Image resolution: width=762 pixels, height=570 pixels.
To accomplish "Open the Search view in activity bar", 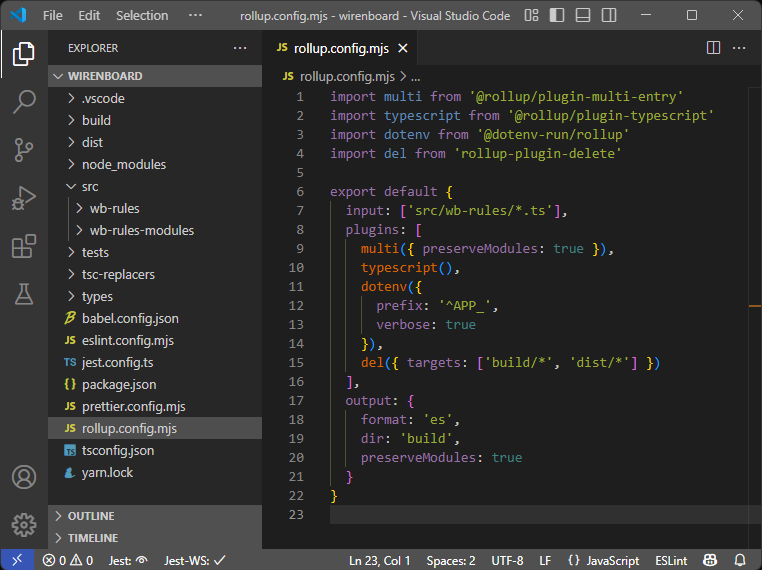I will click(x=24, y=101).
